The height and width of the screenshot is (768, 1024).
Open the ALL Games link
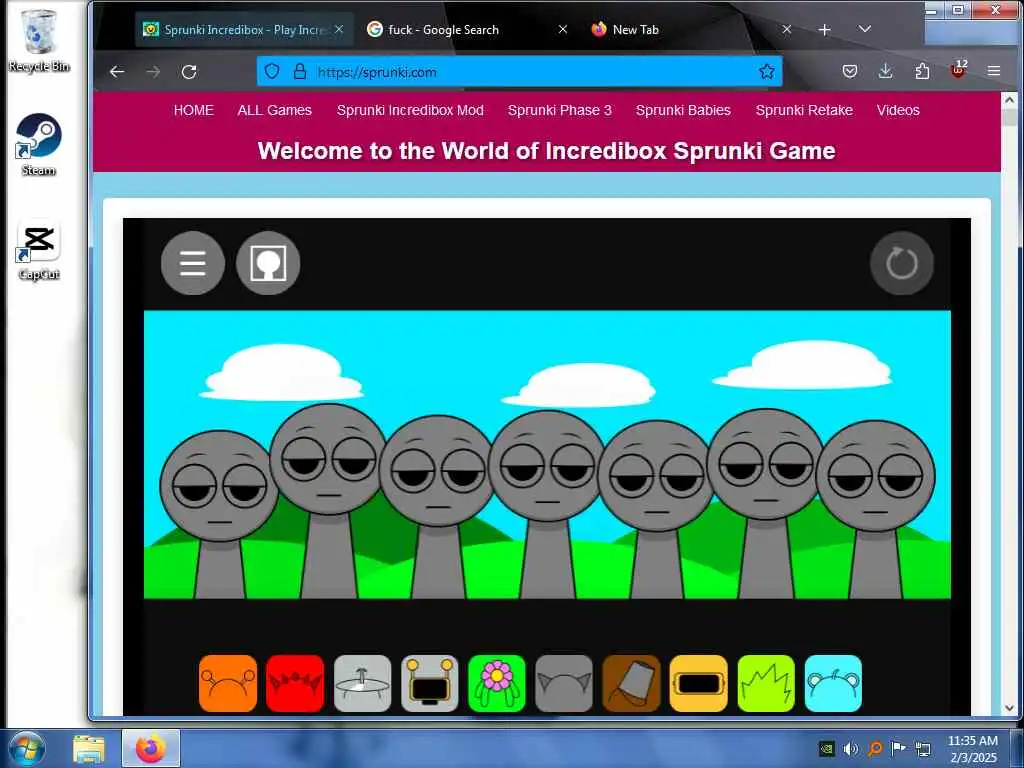pyautogui.click(x=274, y=110)
